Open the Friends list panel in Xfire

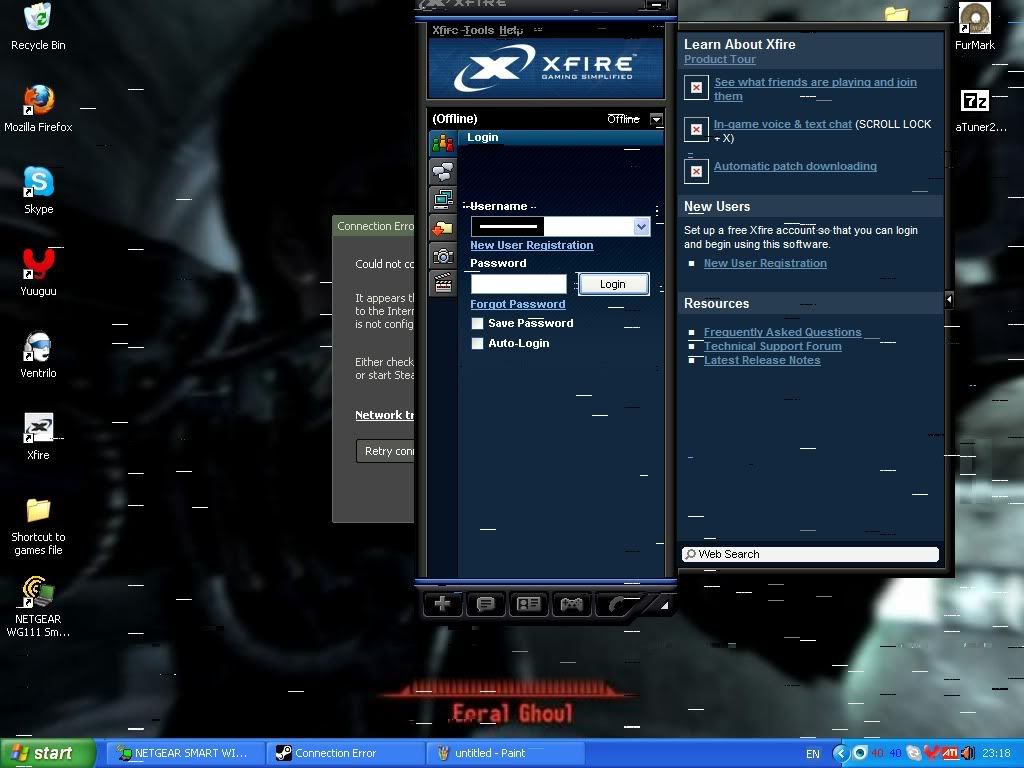(442, 142)
